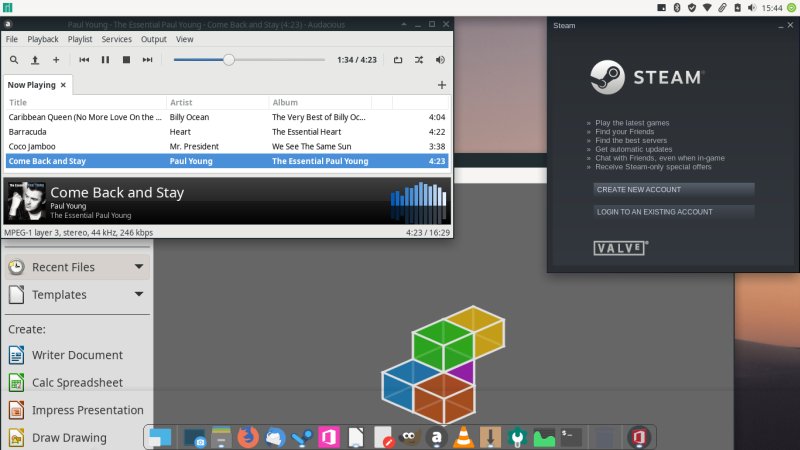
Task: Click the volume speaker icon
Action: point(440,60)
